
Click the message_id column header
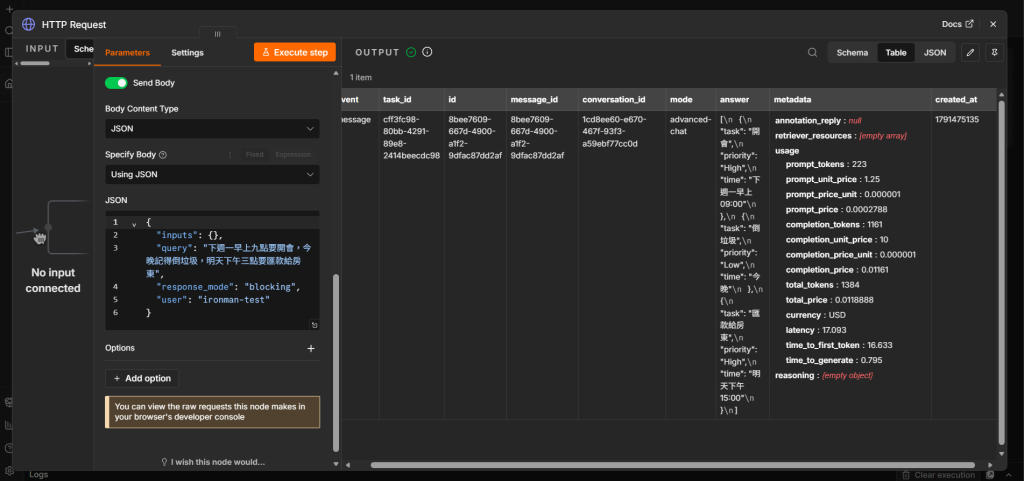point(541,100)
